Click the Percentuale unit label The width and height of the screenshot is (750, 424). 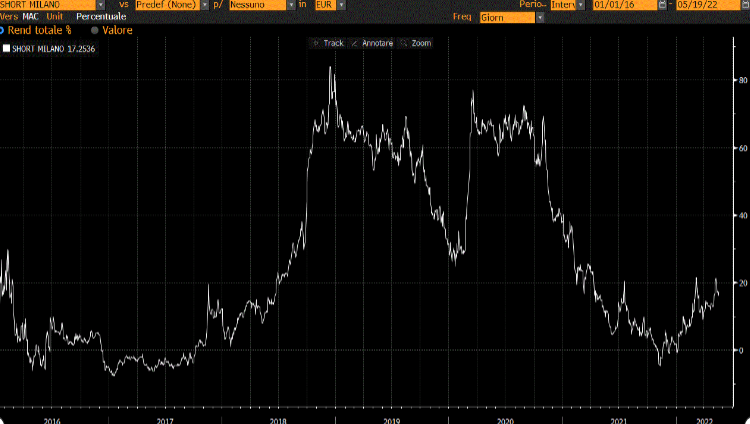pyautogui.click(x=101, y=17)
